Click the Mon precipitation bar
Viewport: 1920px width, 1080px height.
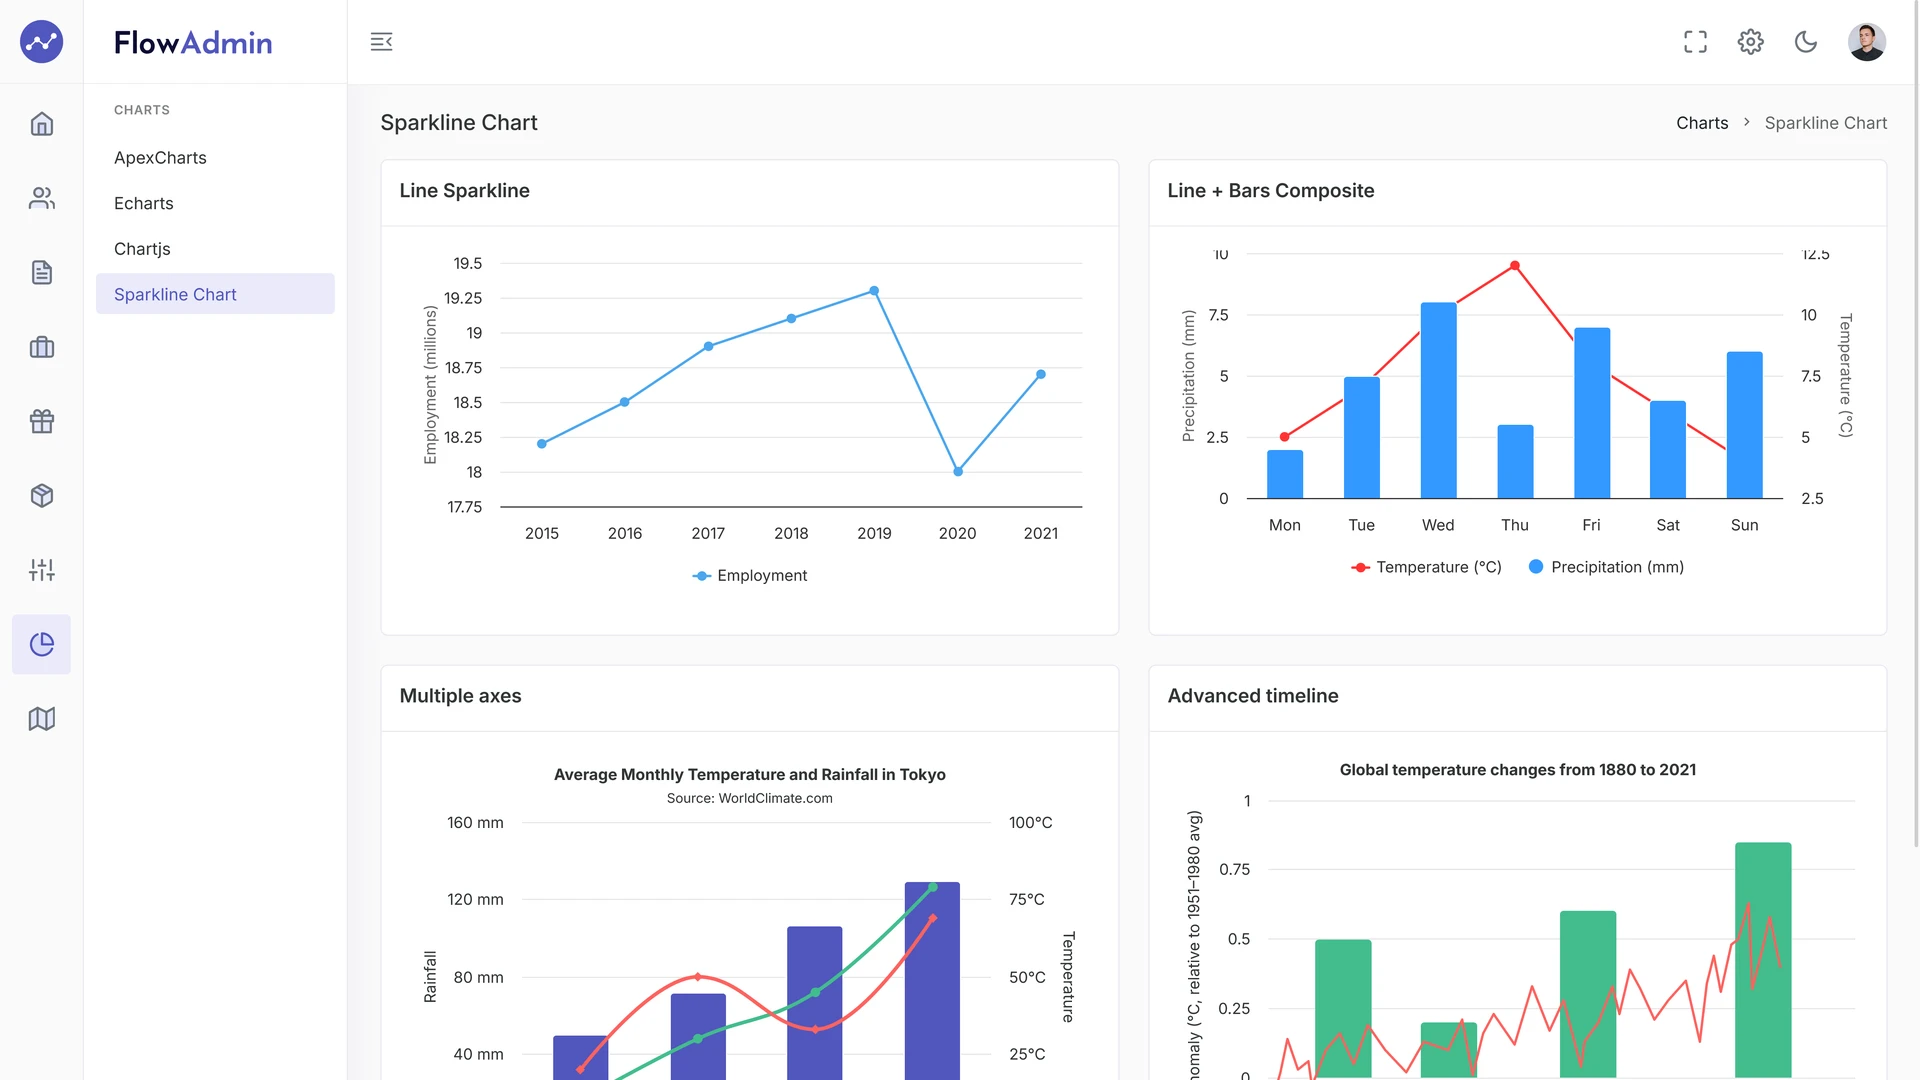click(1285, 474)
